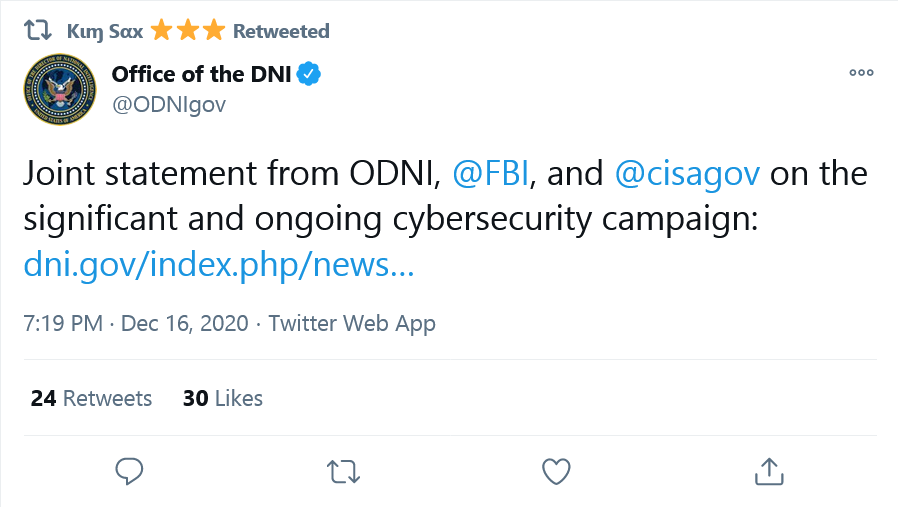
Task: Click the Office of the DNI display name
Action: (x=202, y=74)
